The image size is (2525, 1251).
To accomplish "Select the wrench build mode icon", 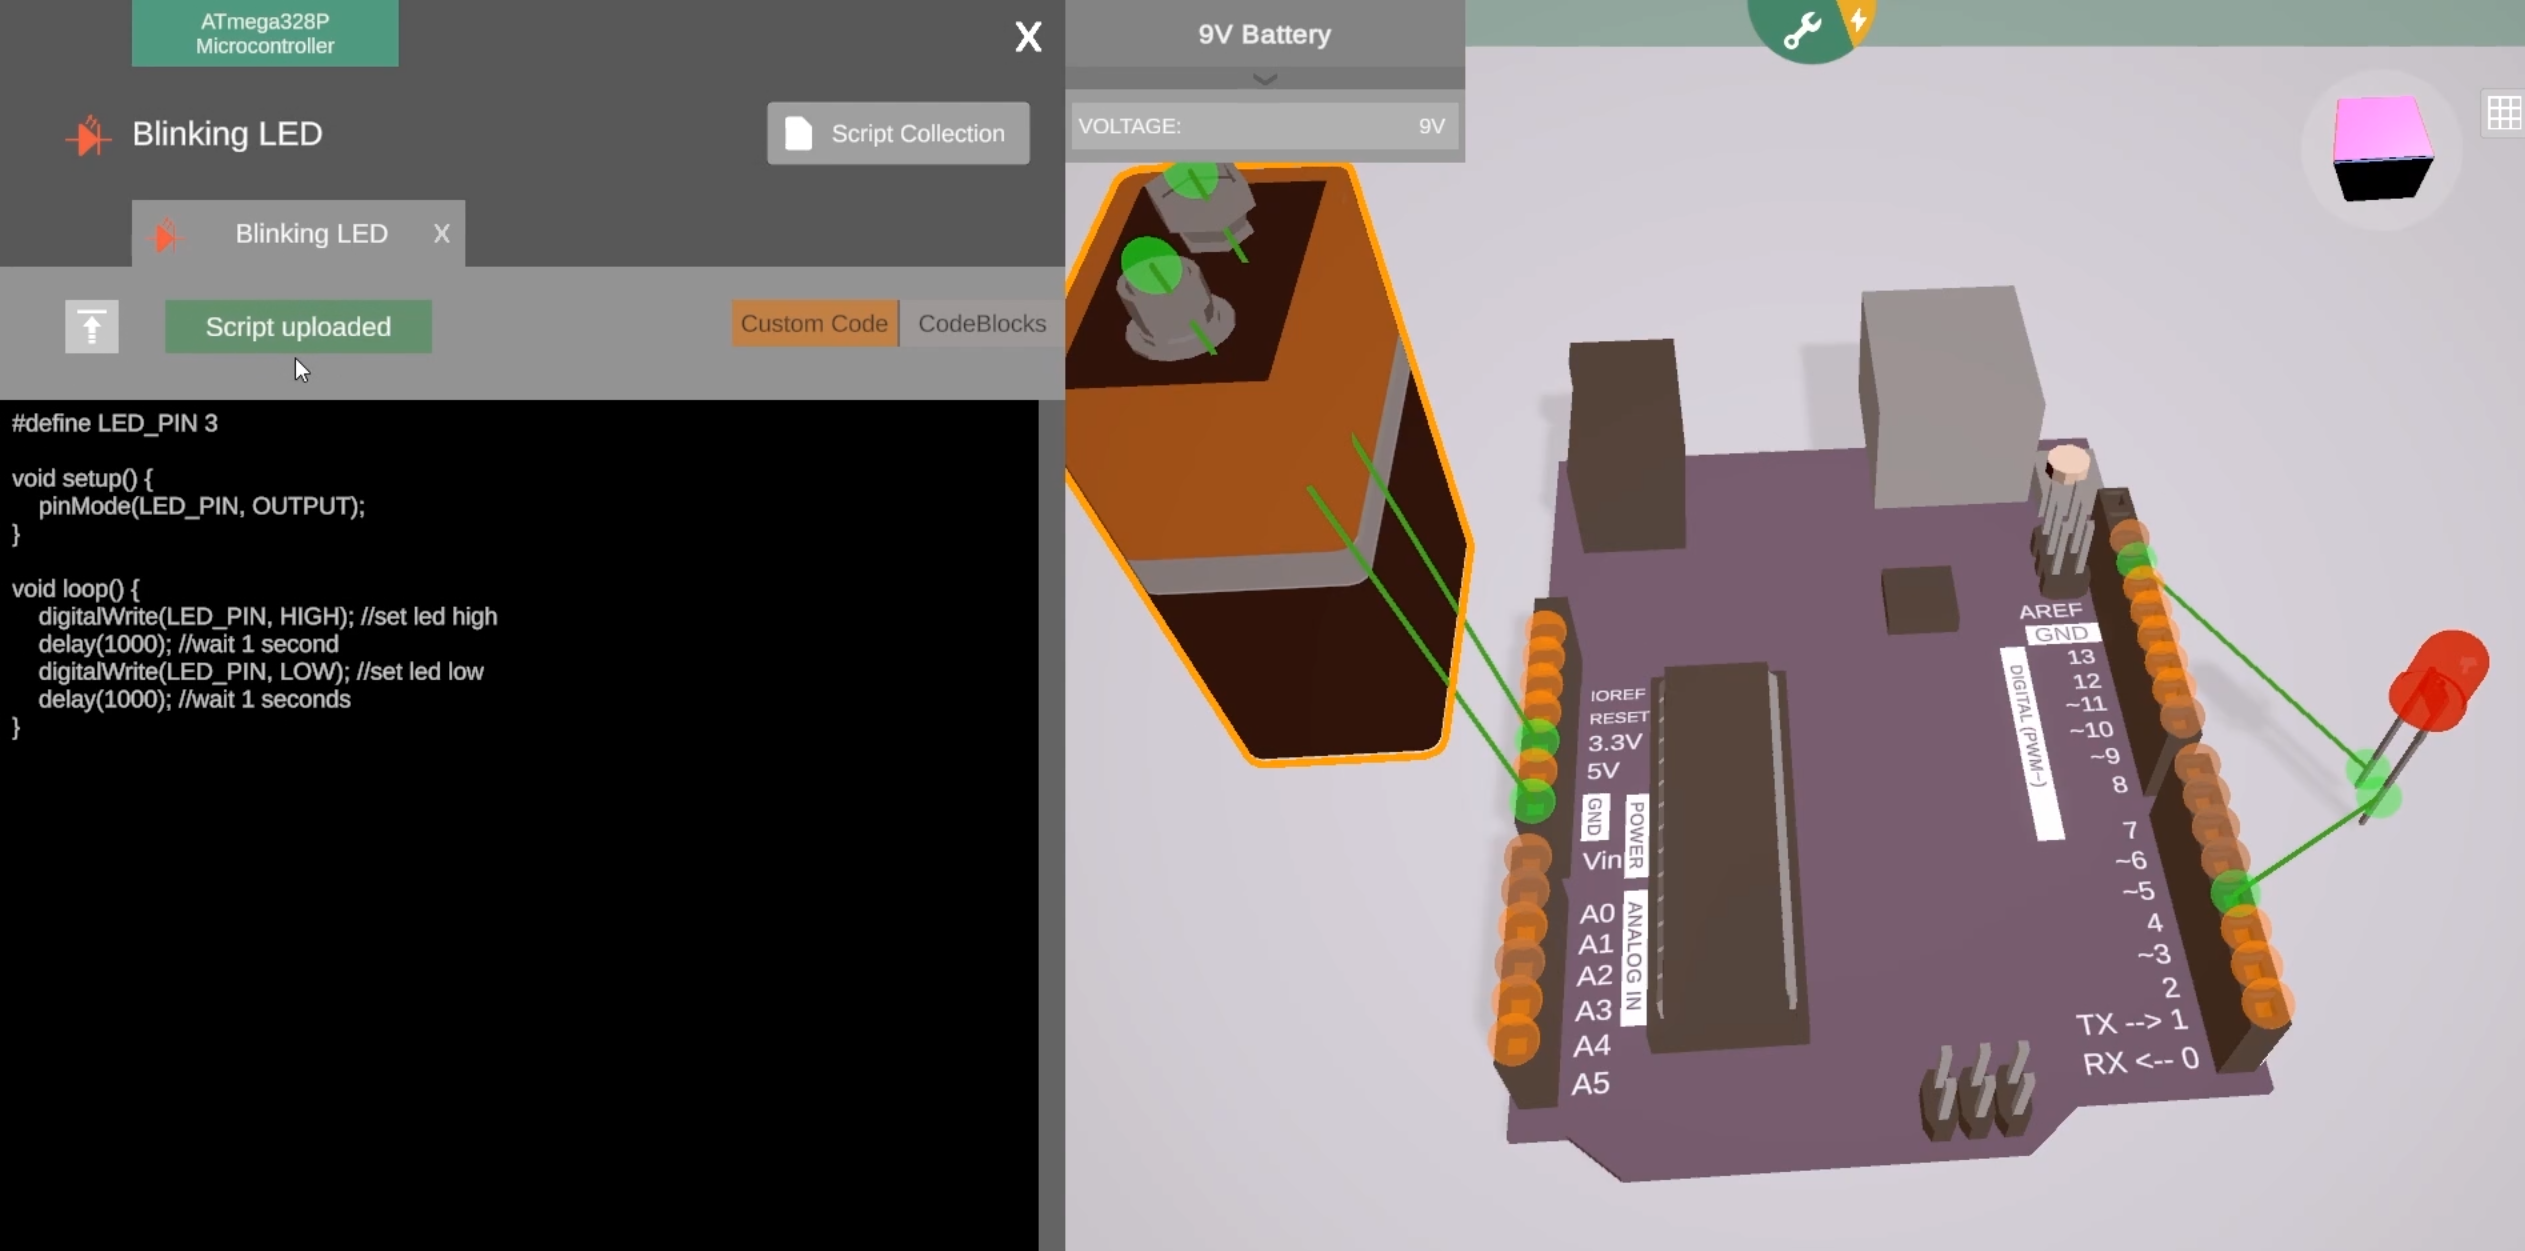I will 1801,30.
